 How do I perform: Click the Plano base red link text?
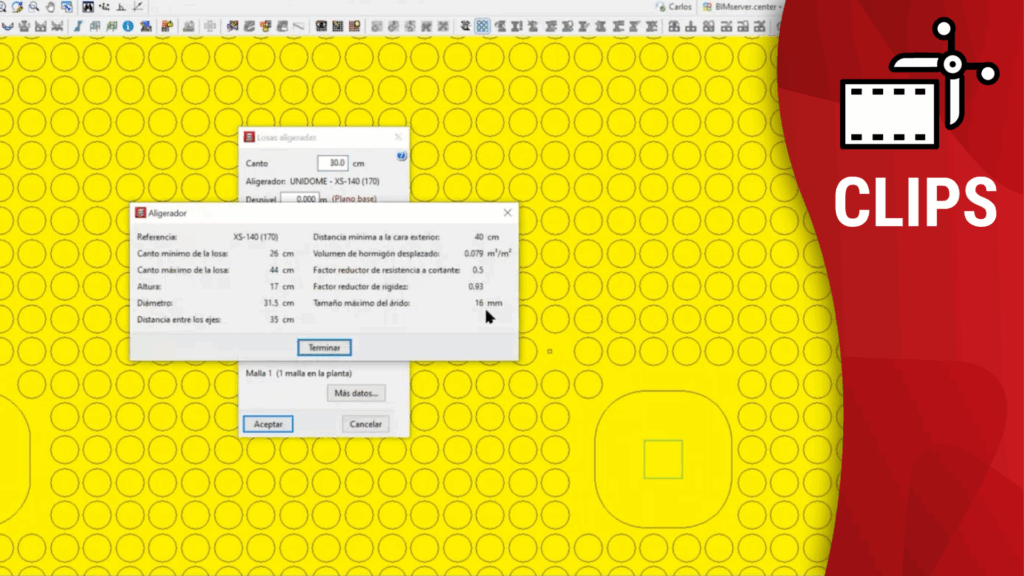(355, 199)
